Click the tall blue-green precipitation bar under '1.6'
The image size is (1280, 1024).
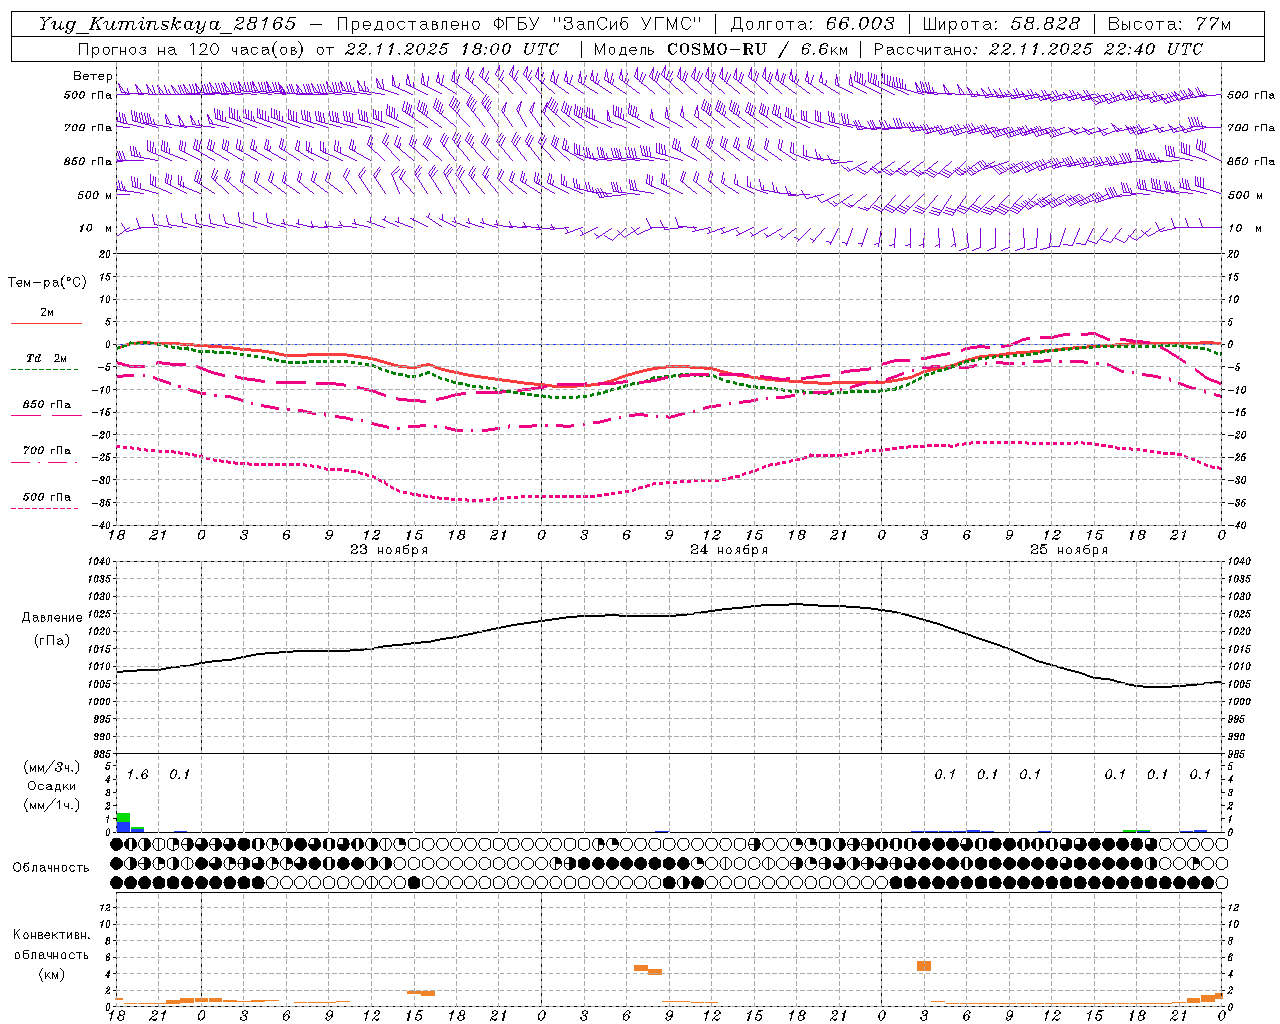tap(123, 822)
